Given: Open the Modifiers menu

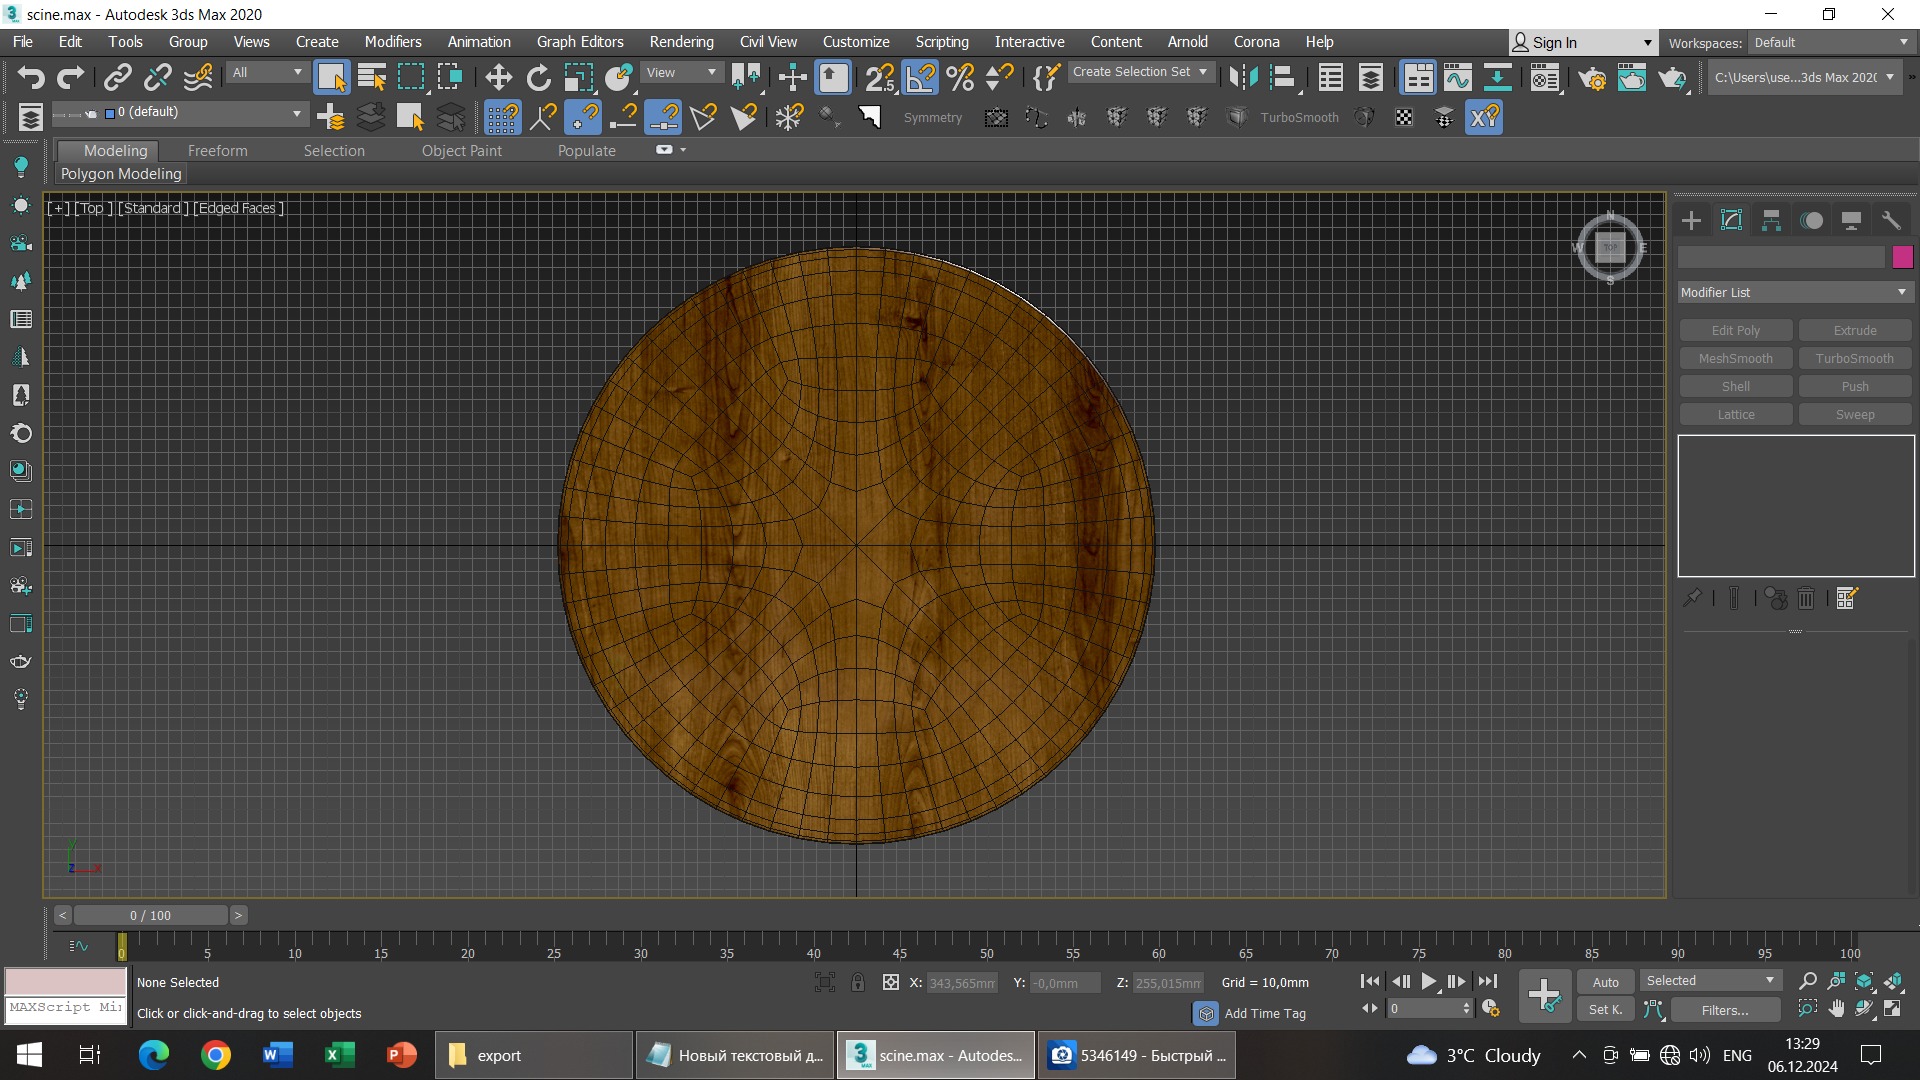Looking at the screenshot, I should 393,42.
